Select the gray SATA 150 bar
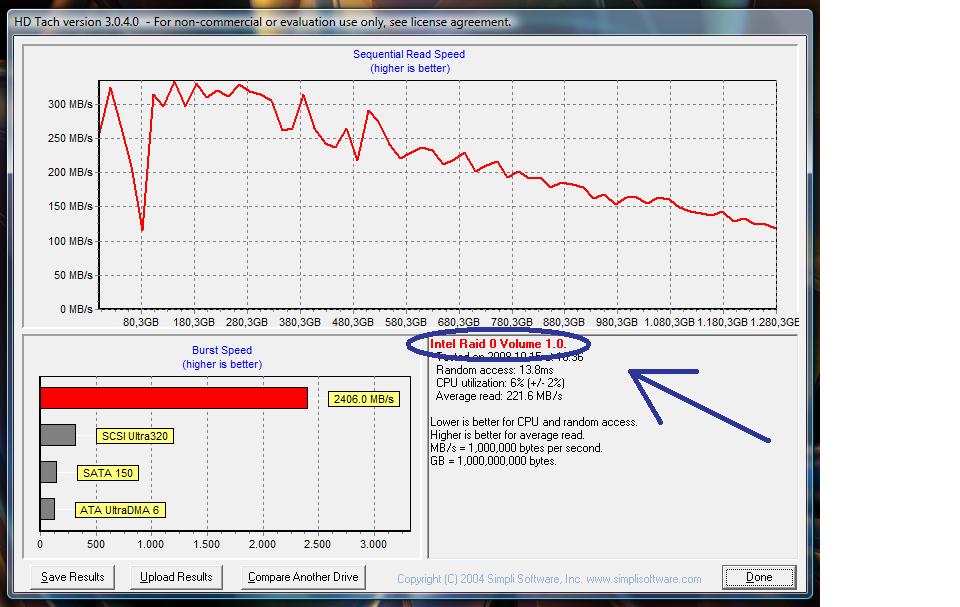The image size is (960, 607). pos(48,472)
